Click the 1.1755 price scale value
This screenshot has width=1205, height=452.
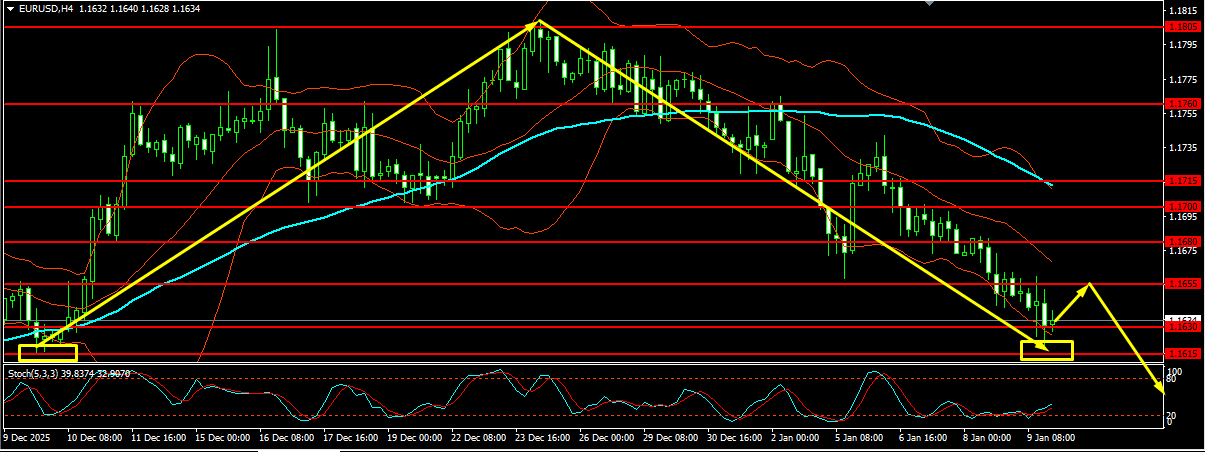click(1183, 114)
